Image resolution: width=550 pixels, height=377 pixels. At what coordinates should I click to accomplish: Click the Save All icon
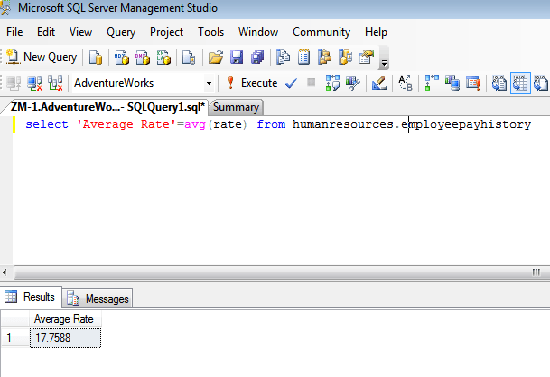257,57
